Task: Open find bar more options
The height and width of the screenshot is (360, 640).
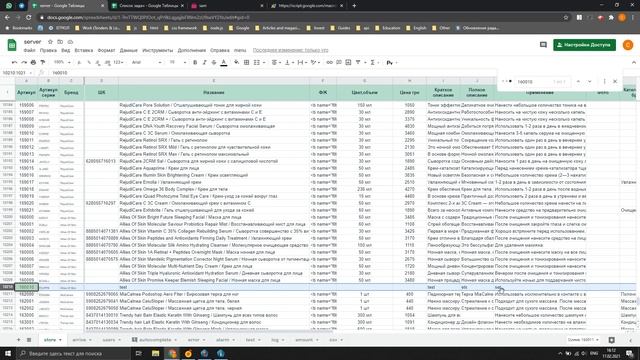Action: (604, 82)
